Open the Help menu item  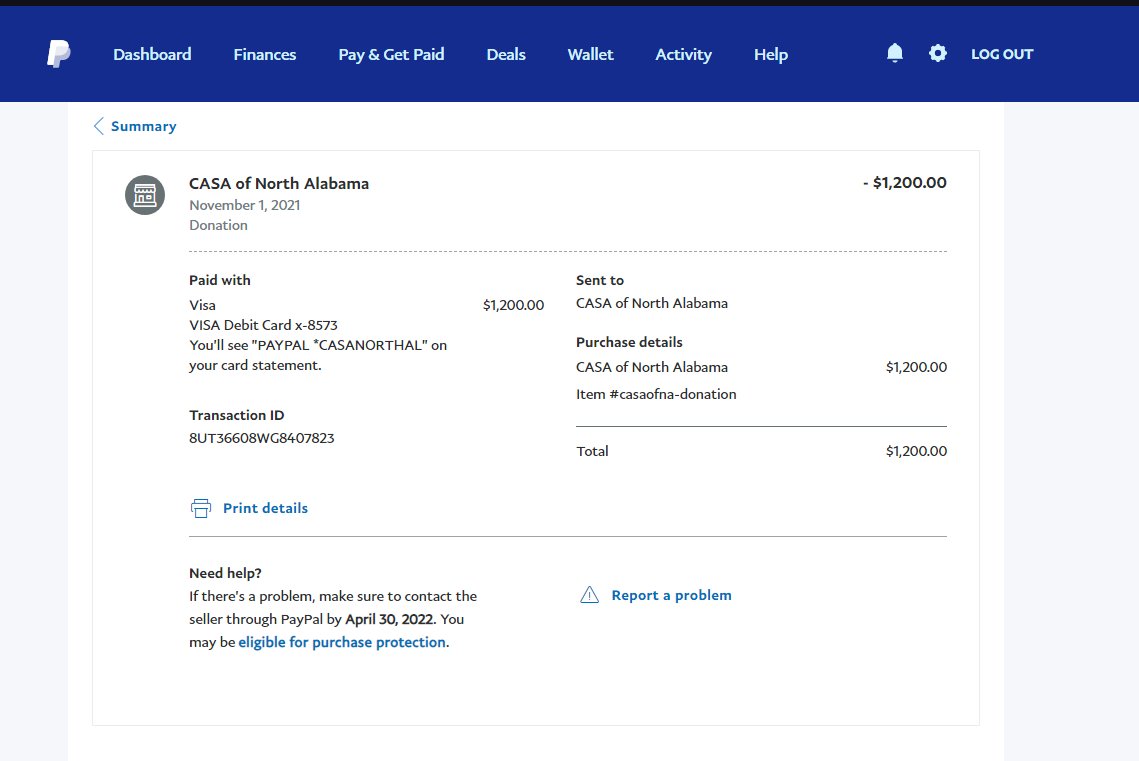pos(771,54)
